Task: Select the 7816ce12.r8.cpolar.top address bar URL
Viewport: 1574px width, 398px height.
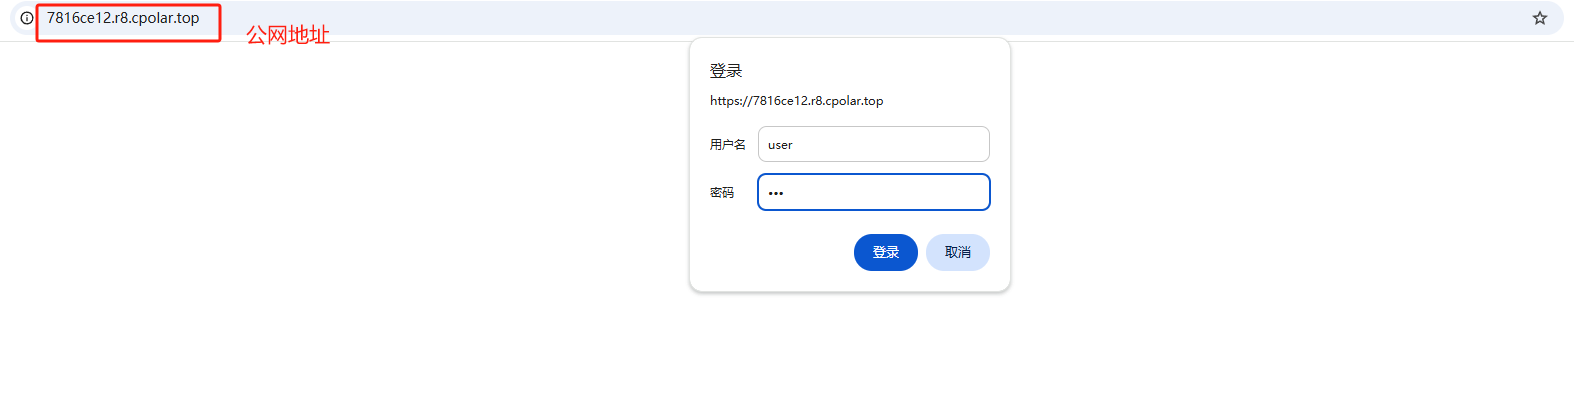Action: click(123, 18)
